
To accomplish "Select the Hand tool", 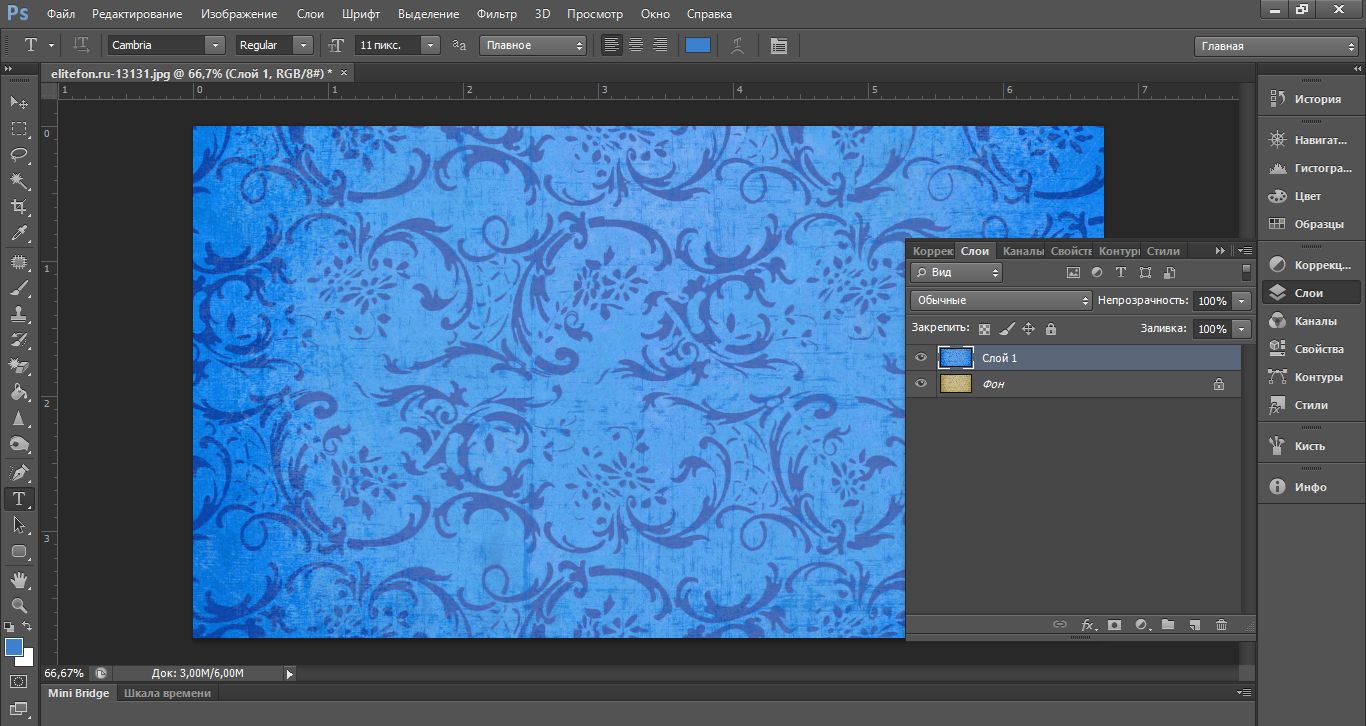I will 19,580.
